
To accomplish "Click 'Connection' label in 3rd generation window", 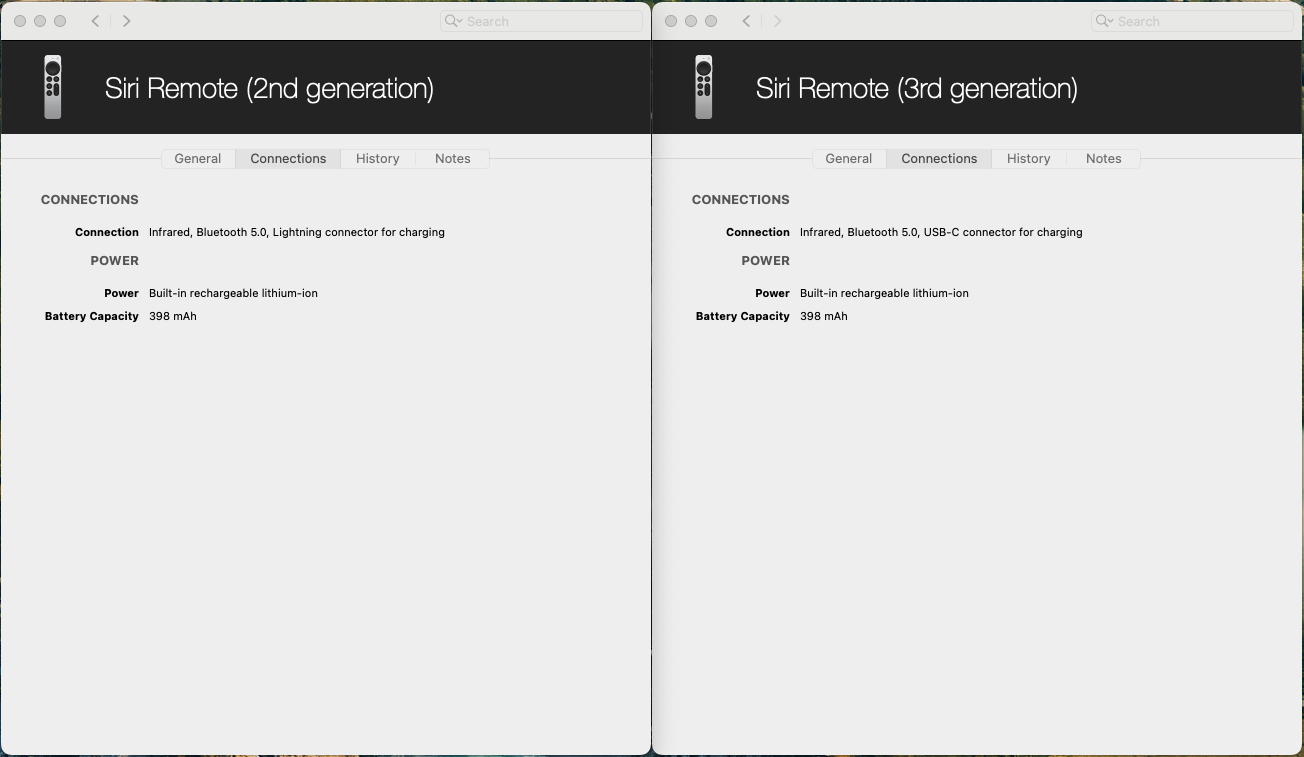I will point(757,232).
